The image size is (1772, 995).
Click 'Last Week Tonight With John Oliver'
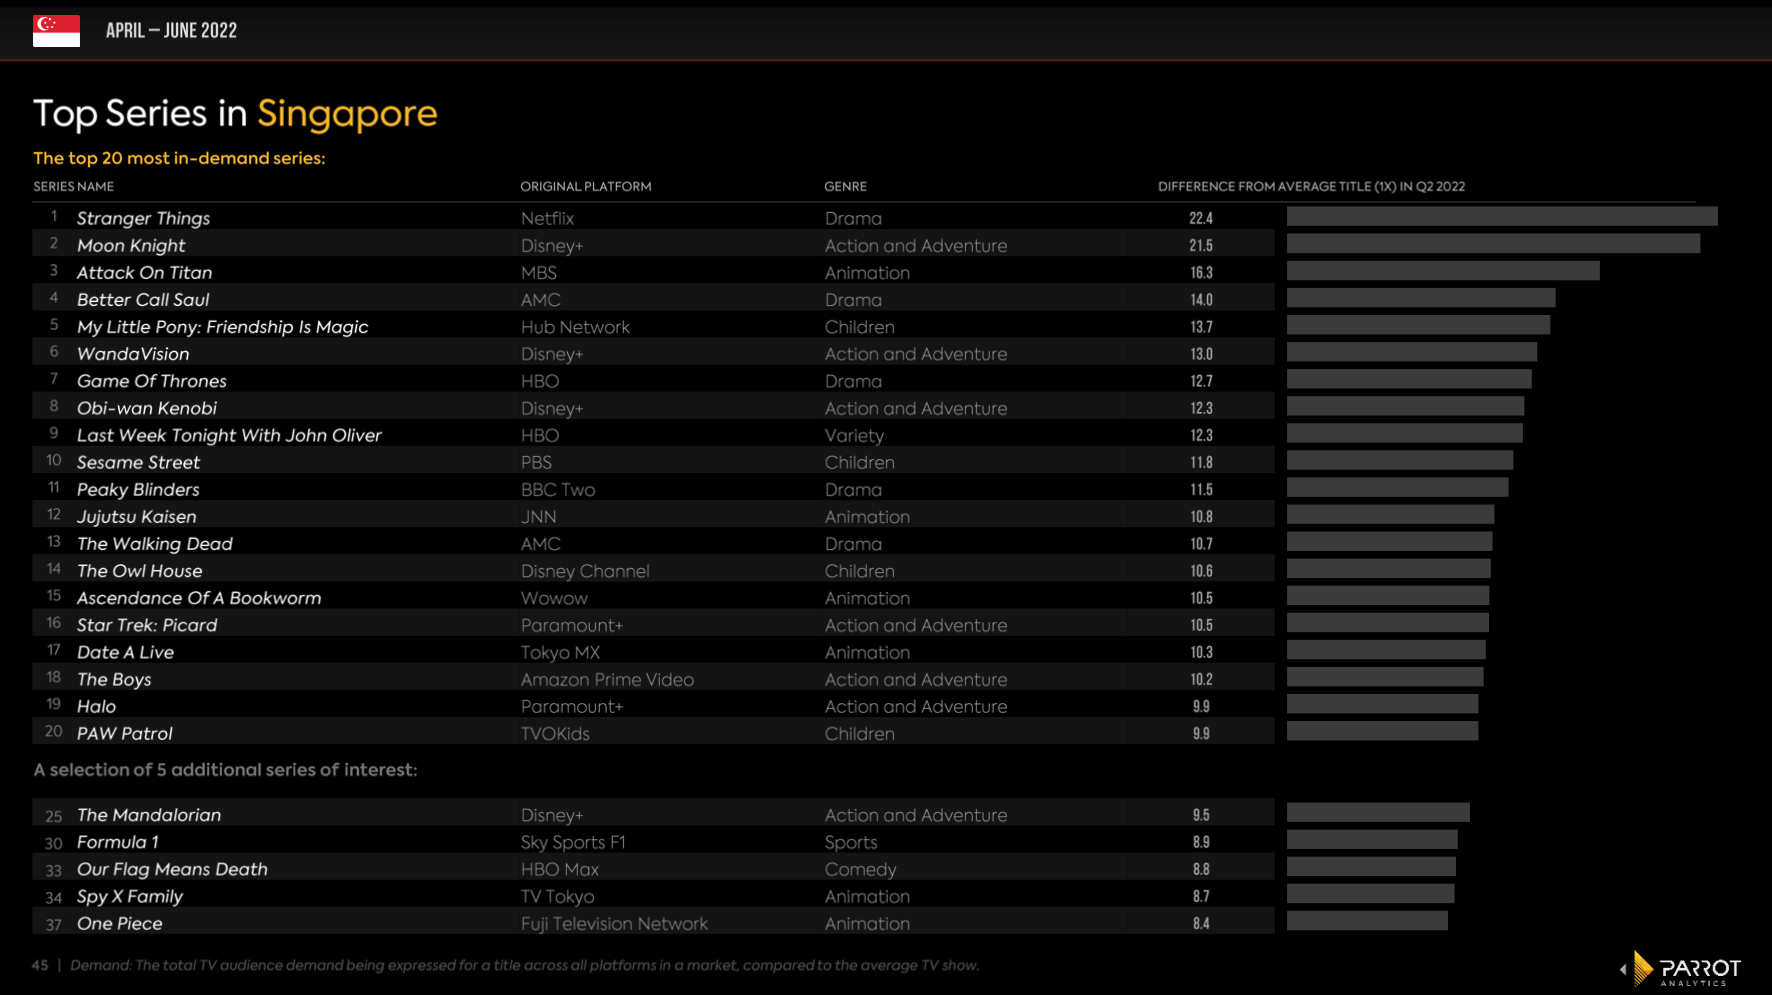(x=229, y=435)
